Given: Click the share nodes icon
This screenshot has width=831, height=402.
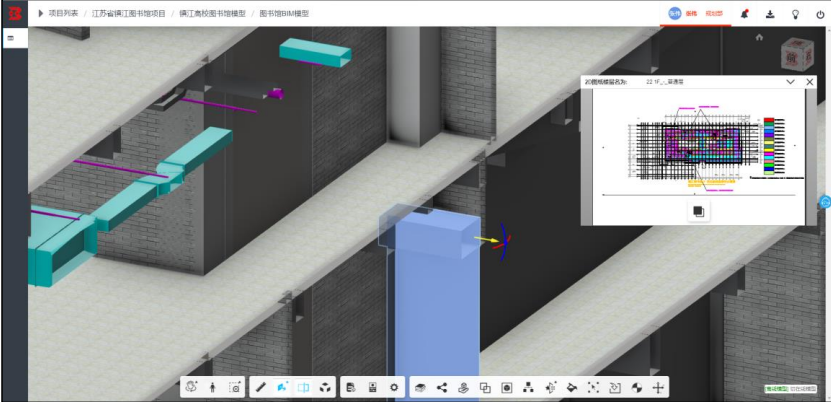Looking at the screenshot, I should (x=441, y=388).
